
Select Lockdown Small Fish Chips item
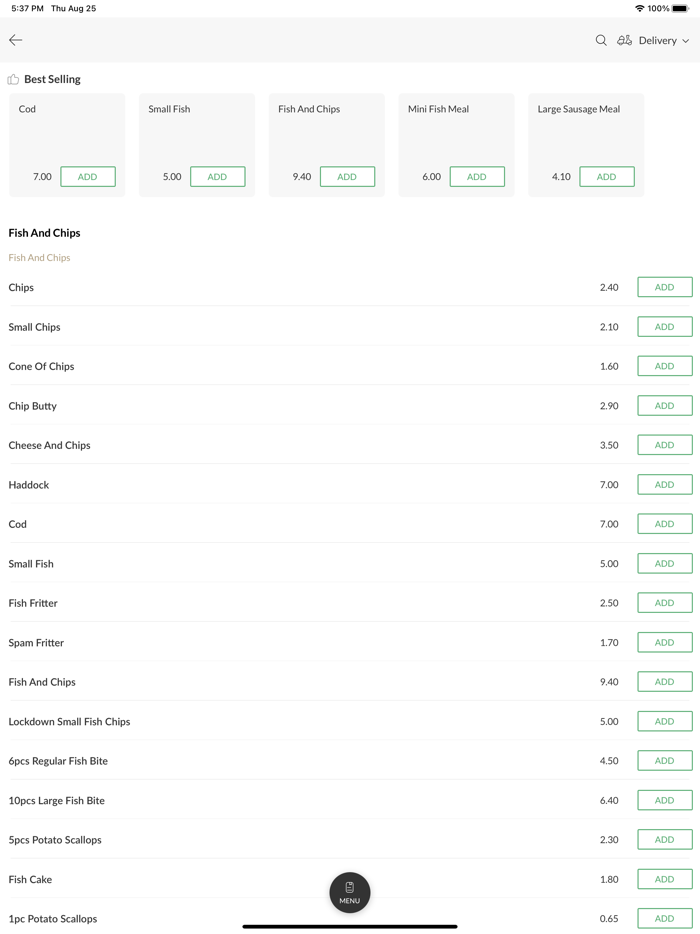point(69,721)
